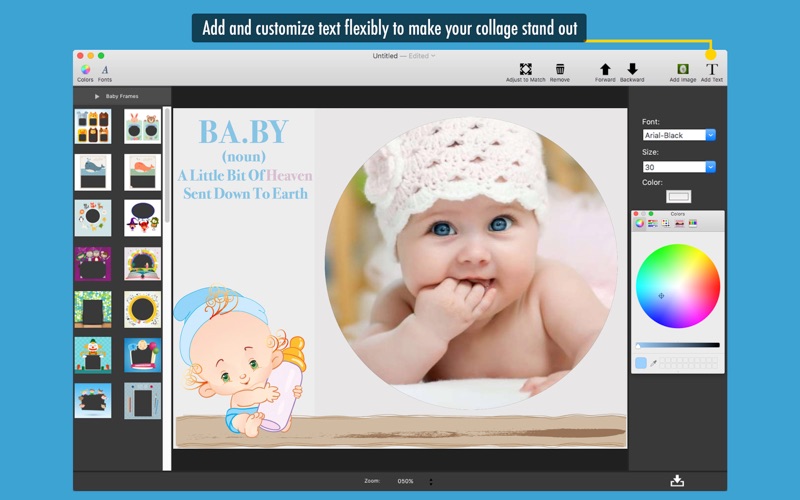Adjust the zoom level stepper arrows
The image size is (800, 500).
[431, 482]
